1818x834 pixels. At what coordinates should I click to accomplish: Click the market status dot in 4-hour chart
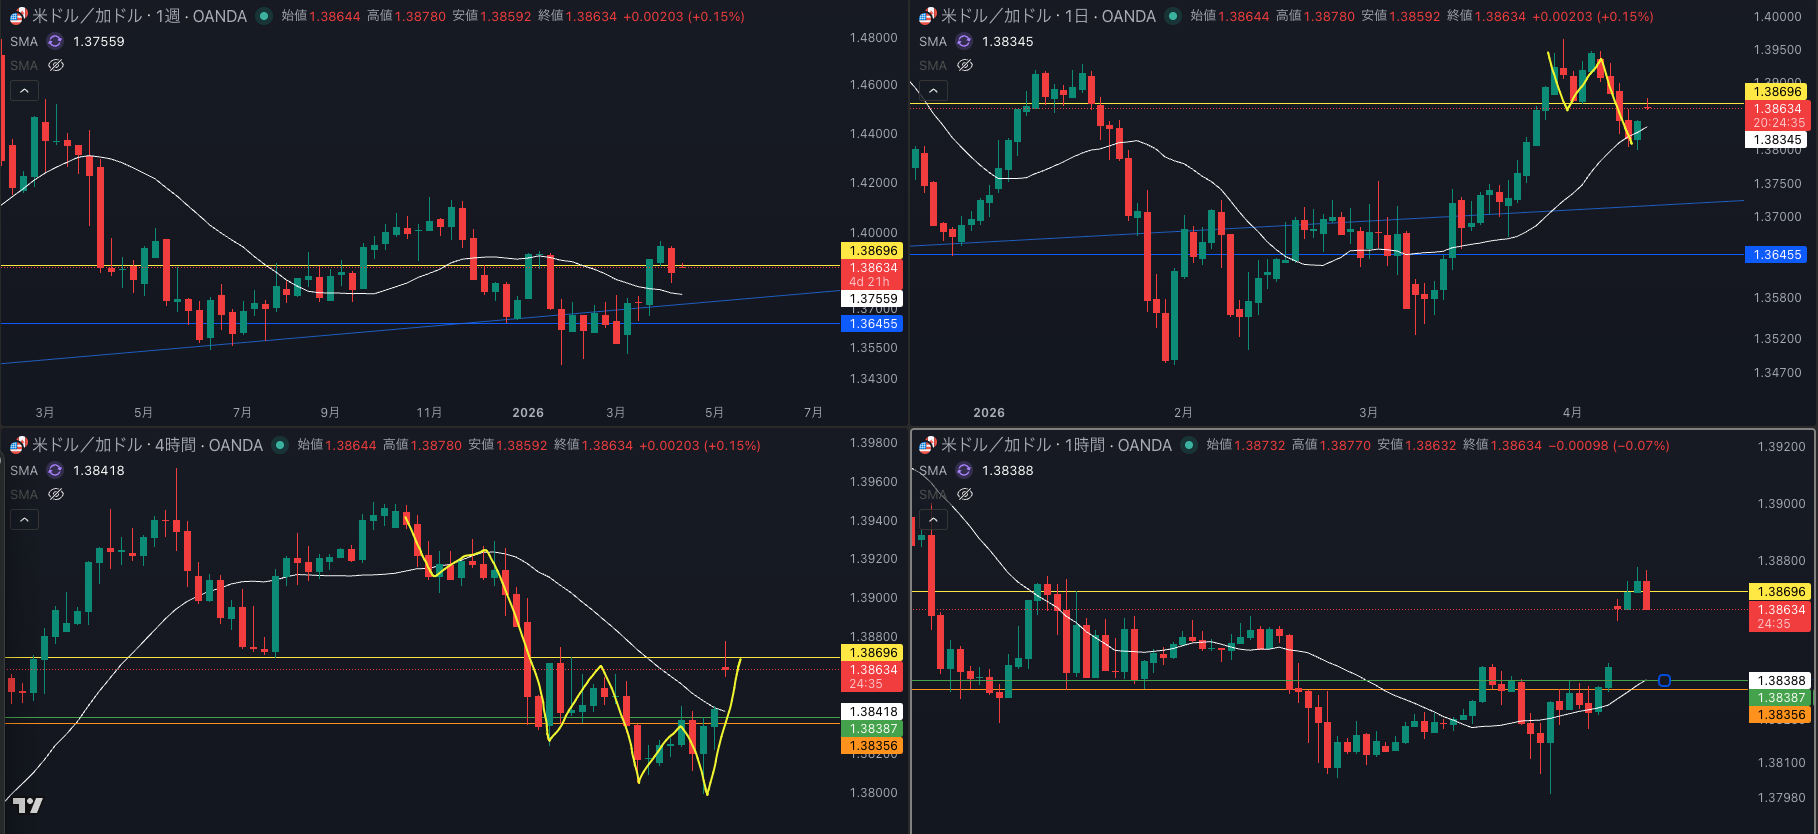click(280, 445)
